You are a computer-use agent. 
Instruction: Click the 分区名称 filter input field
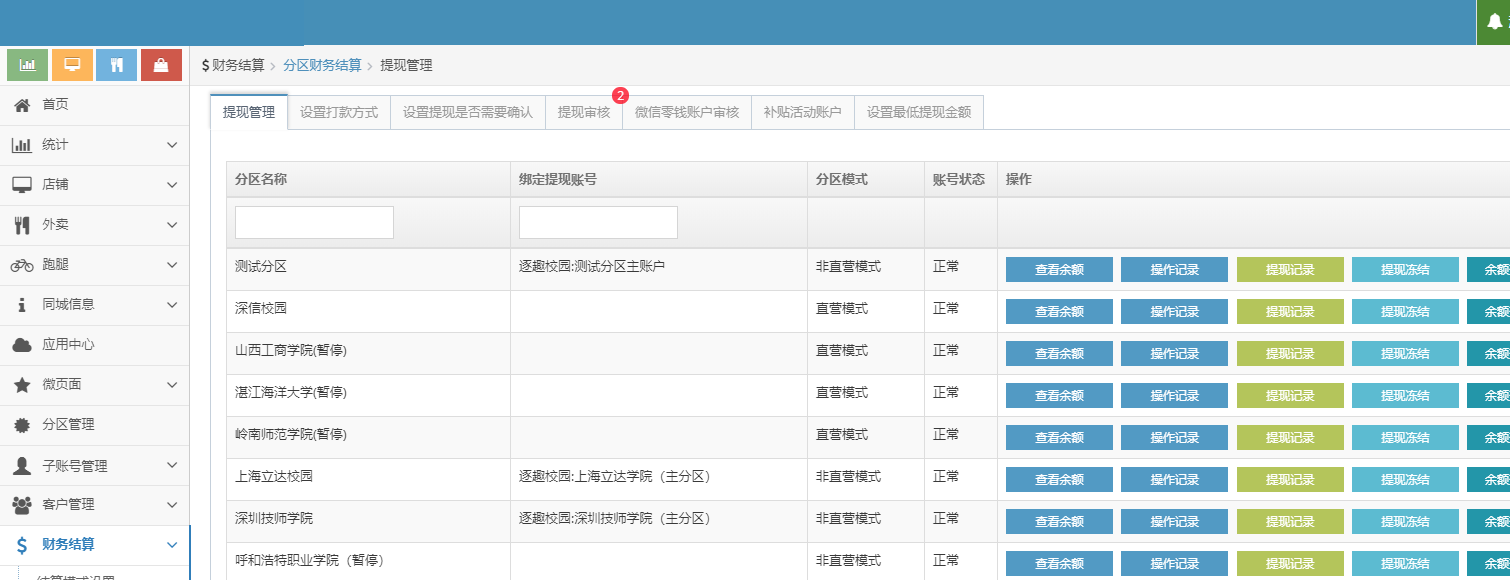(314, 223)
